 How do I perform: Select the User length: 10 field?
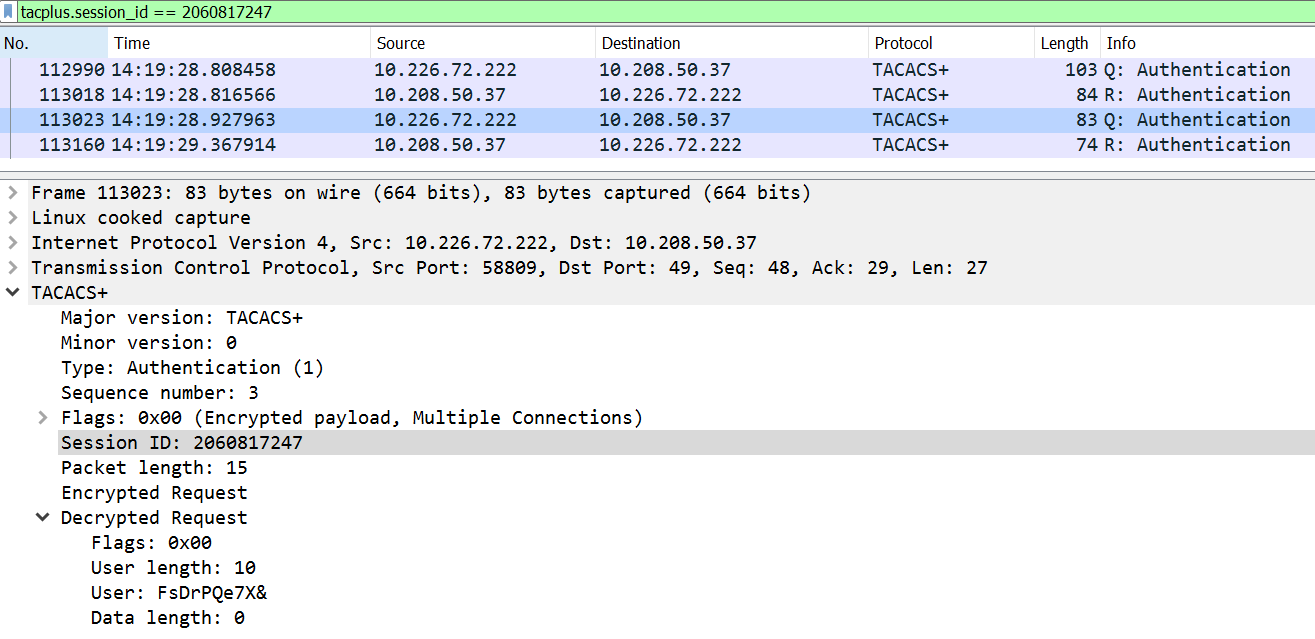click(173, 567)
